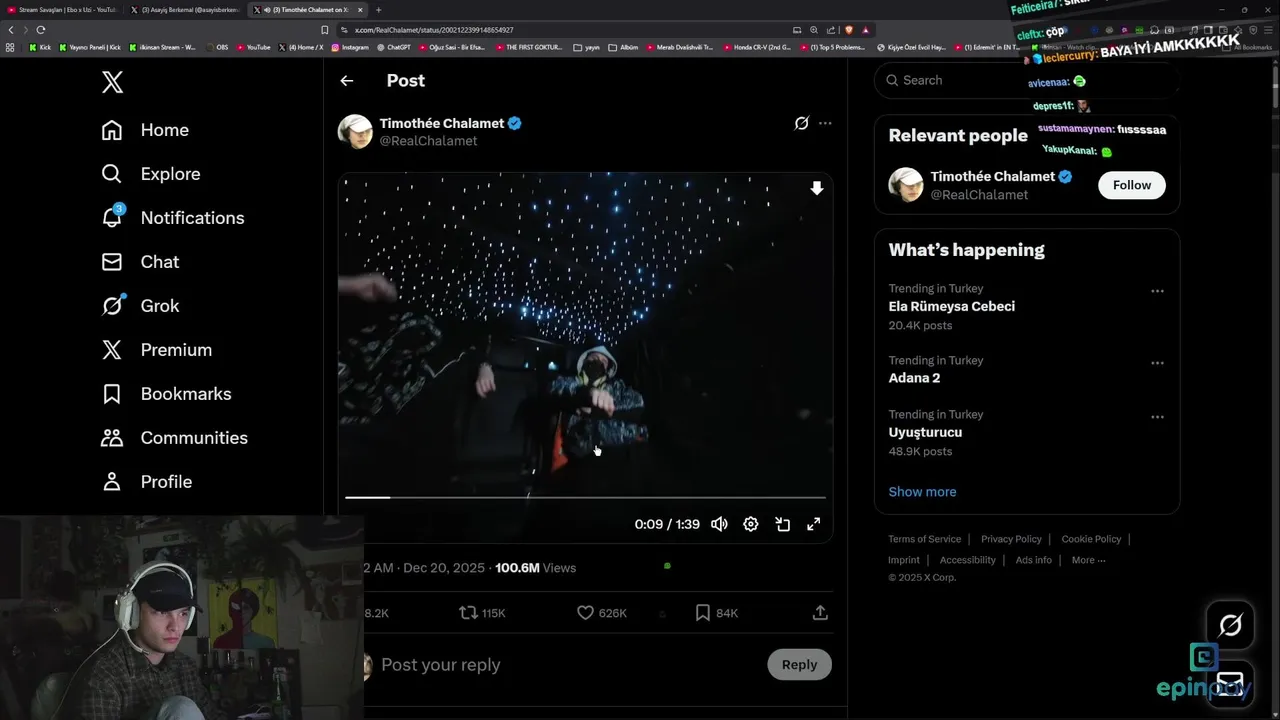Like the post with 626K likes
The height and width of the screenshot is (720, 1280).
click(x=602, y=612)
